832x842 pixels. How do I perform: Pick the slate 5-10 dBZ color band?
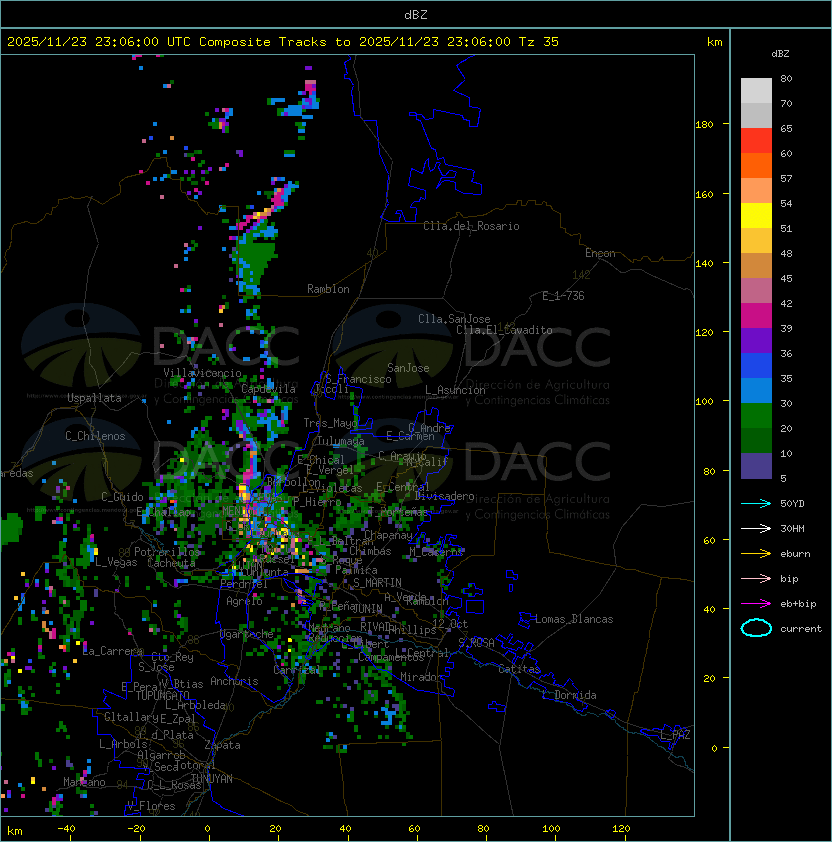click(756, 466)
